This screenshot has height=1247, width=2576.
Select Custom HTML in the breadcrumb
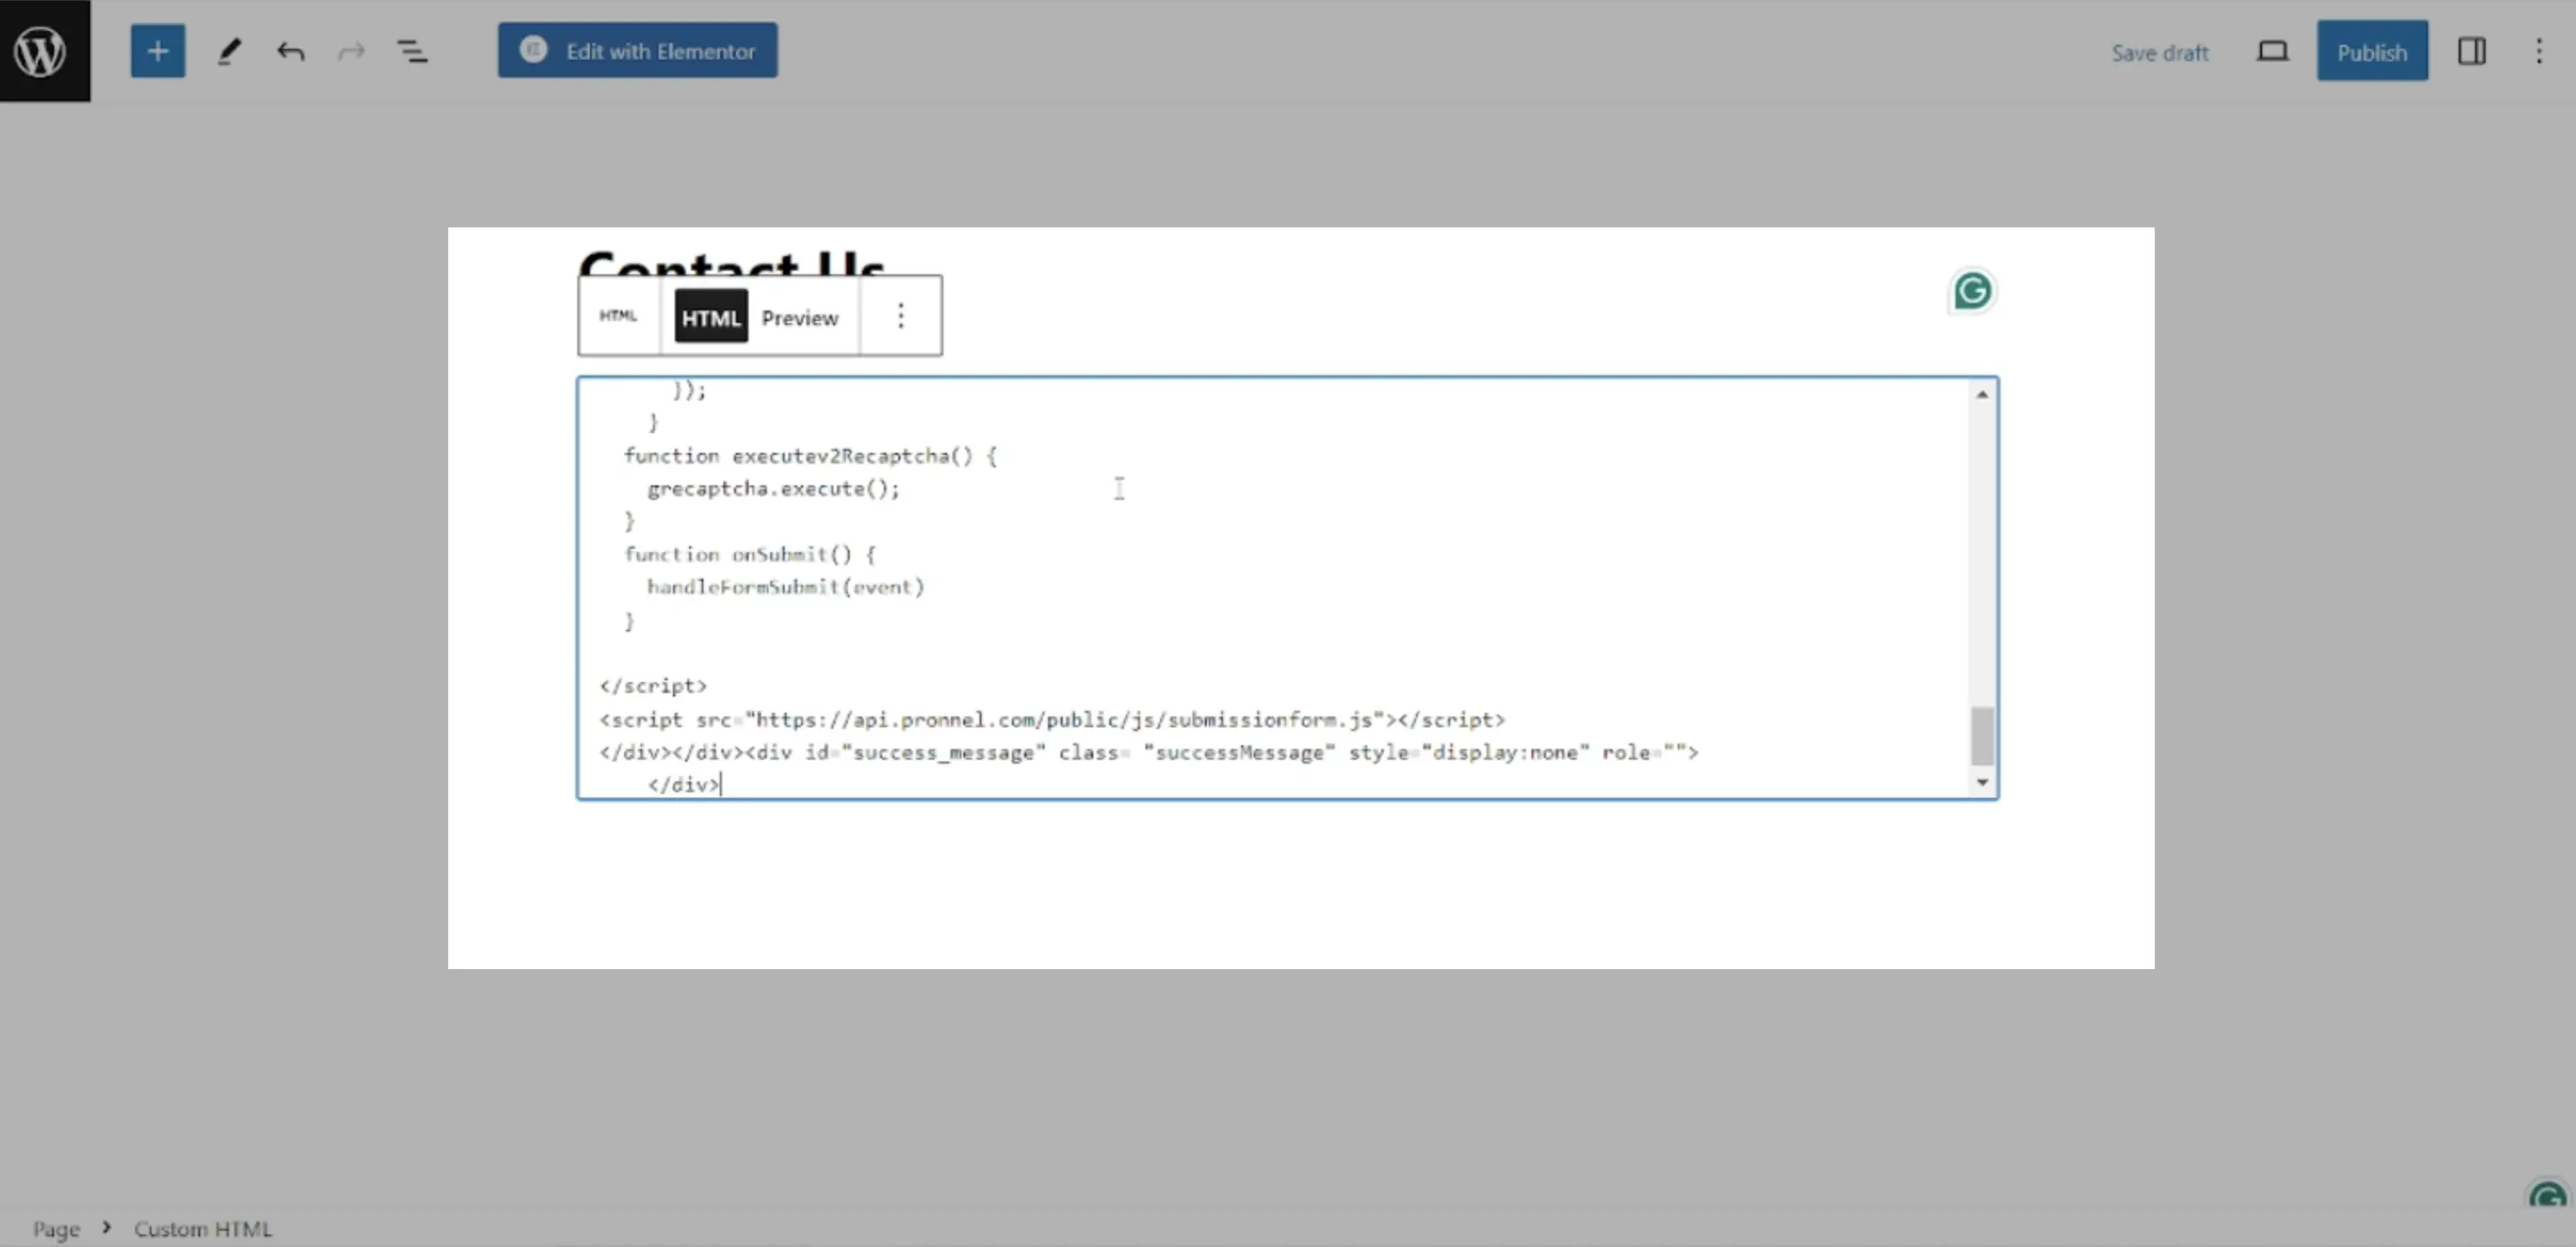(203, 1229)
